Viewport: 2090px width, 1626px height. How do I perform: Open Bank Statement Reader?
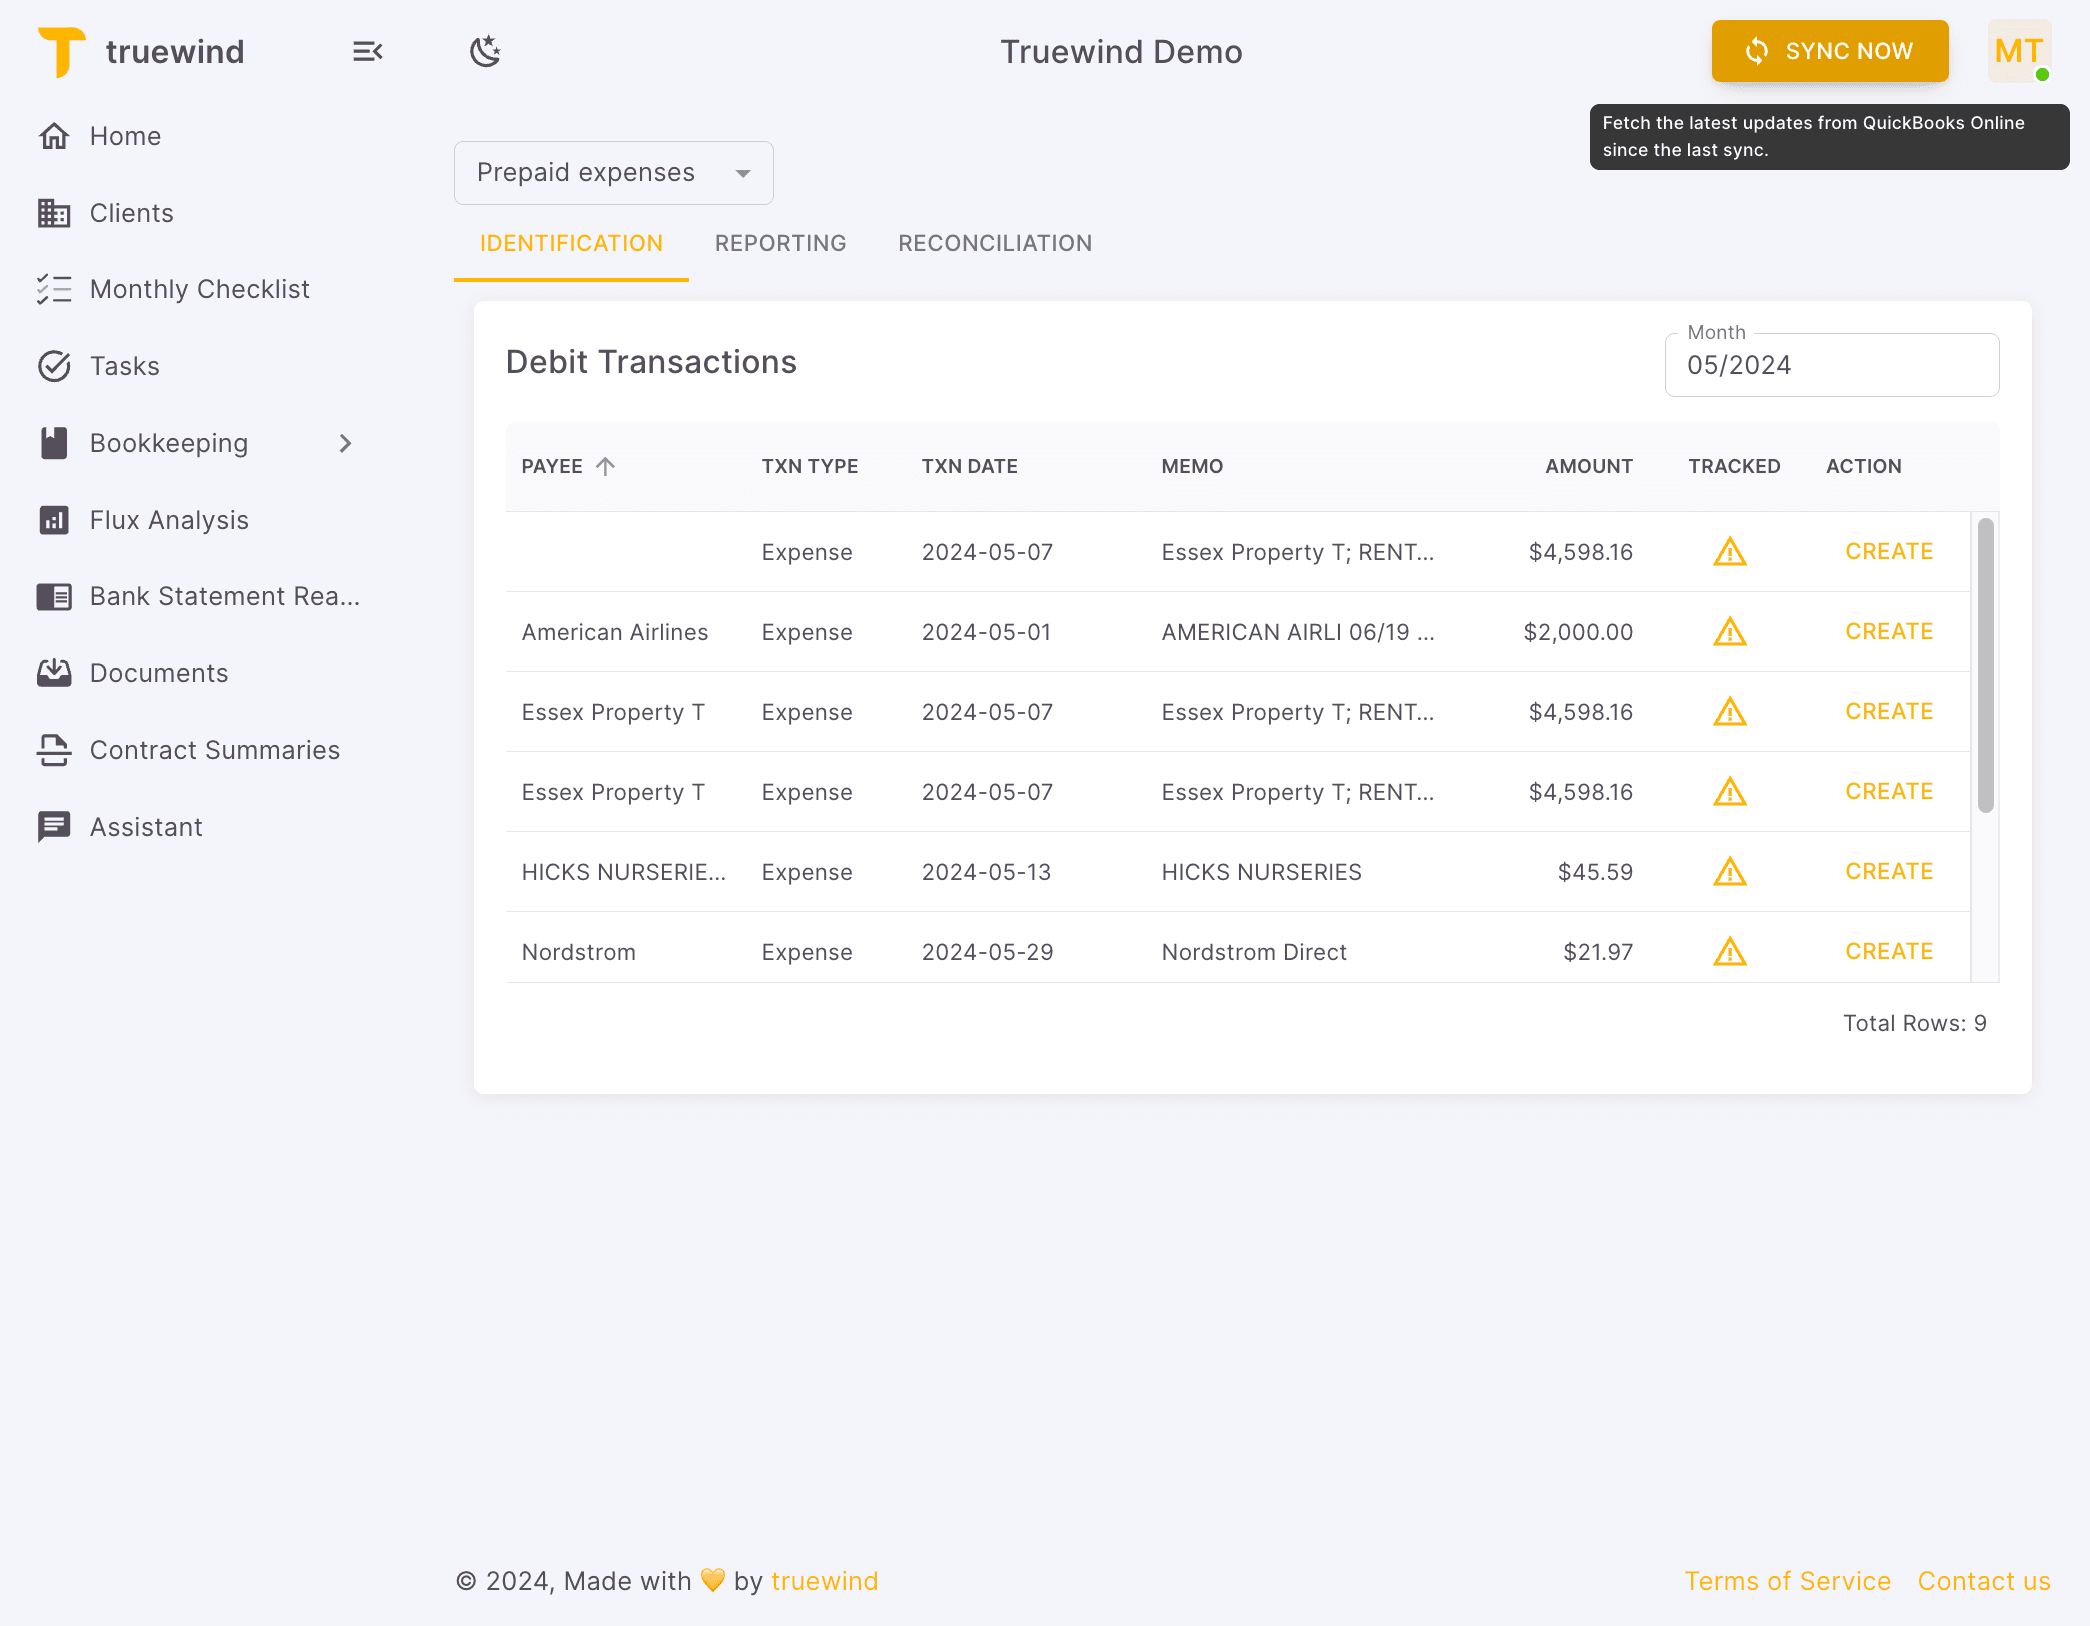[224, 596]
